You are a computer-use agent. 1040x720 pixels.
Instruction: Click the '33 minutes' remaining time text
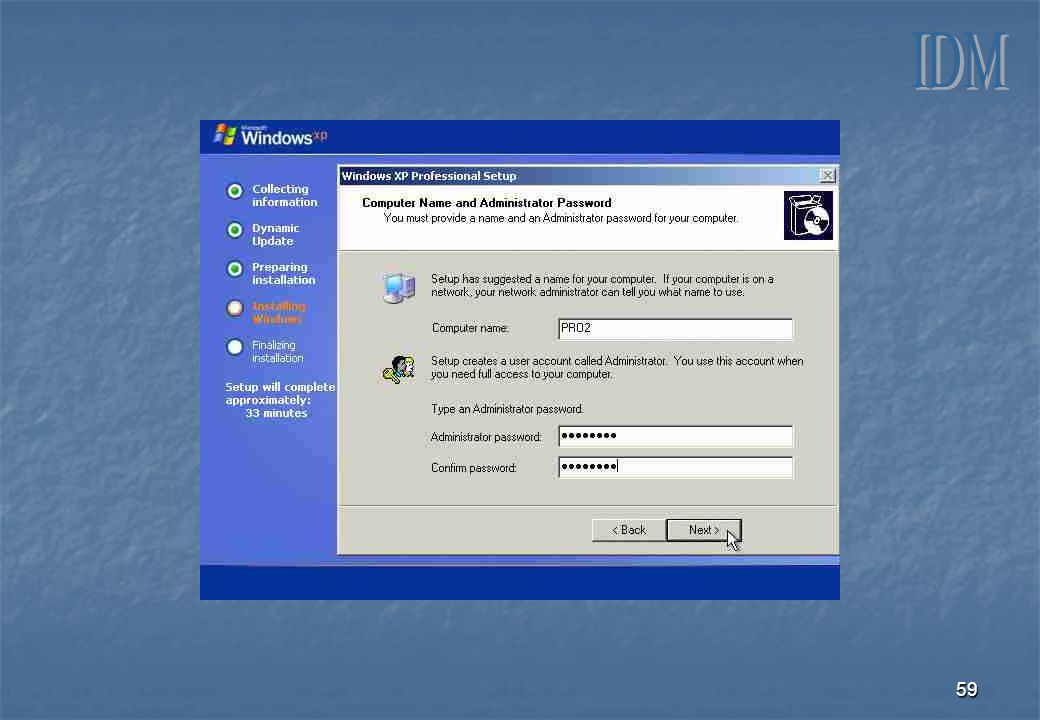276,413
